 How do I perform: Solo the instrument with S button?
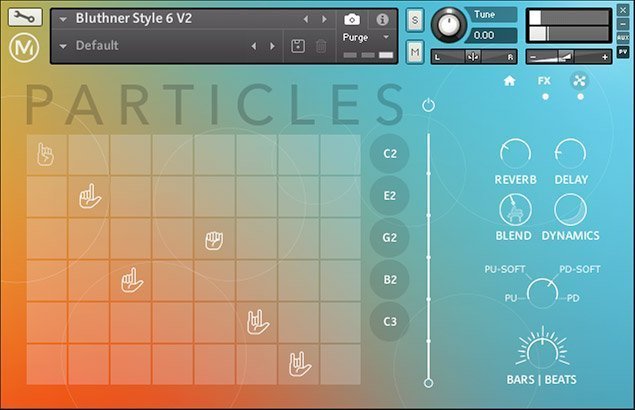click(x=415, y=20)
